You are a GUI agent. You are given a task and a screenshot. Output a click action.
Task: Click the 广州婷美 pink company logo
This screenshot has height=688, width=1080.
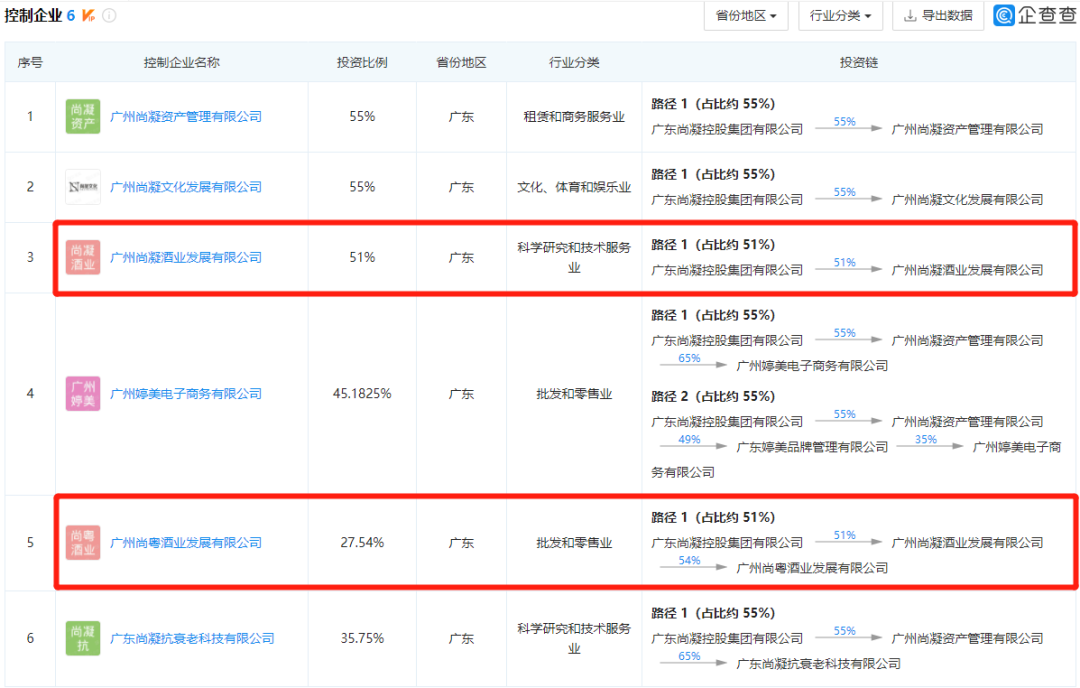(x=83, y=393)
